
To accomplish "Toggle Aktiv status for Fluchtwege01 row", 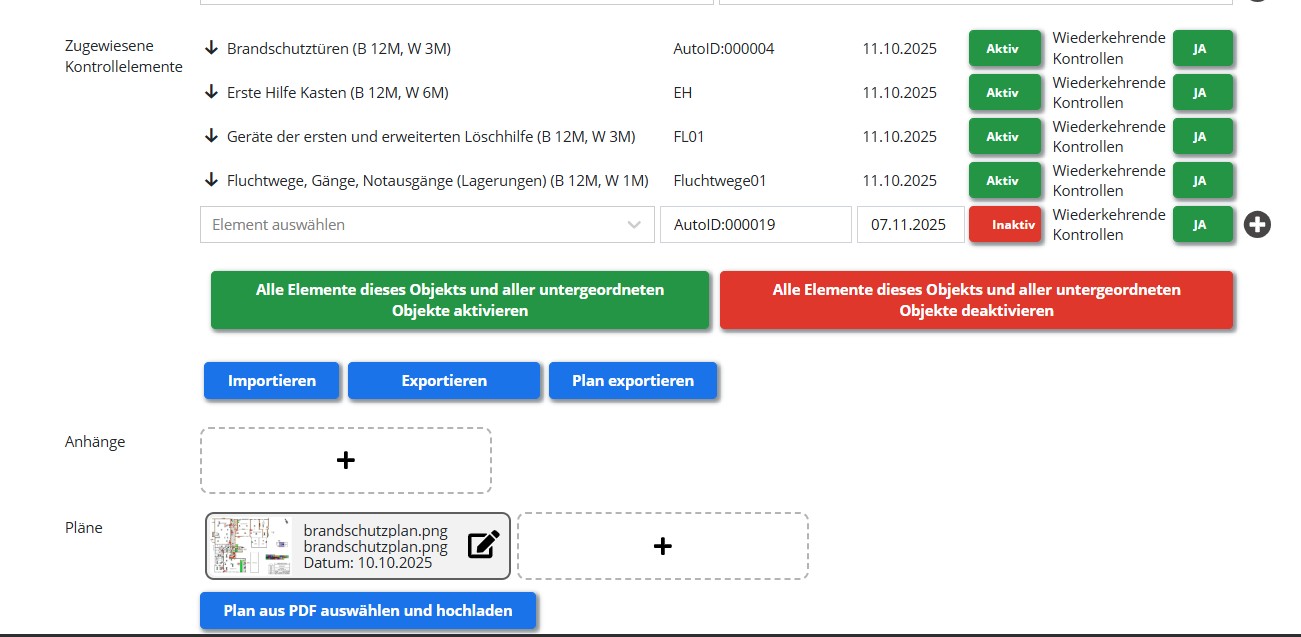I will click(1003, 181).
